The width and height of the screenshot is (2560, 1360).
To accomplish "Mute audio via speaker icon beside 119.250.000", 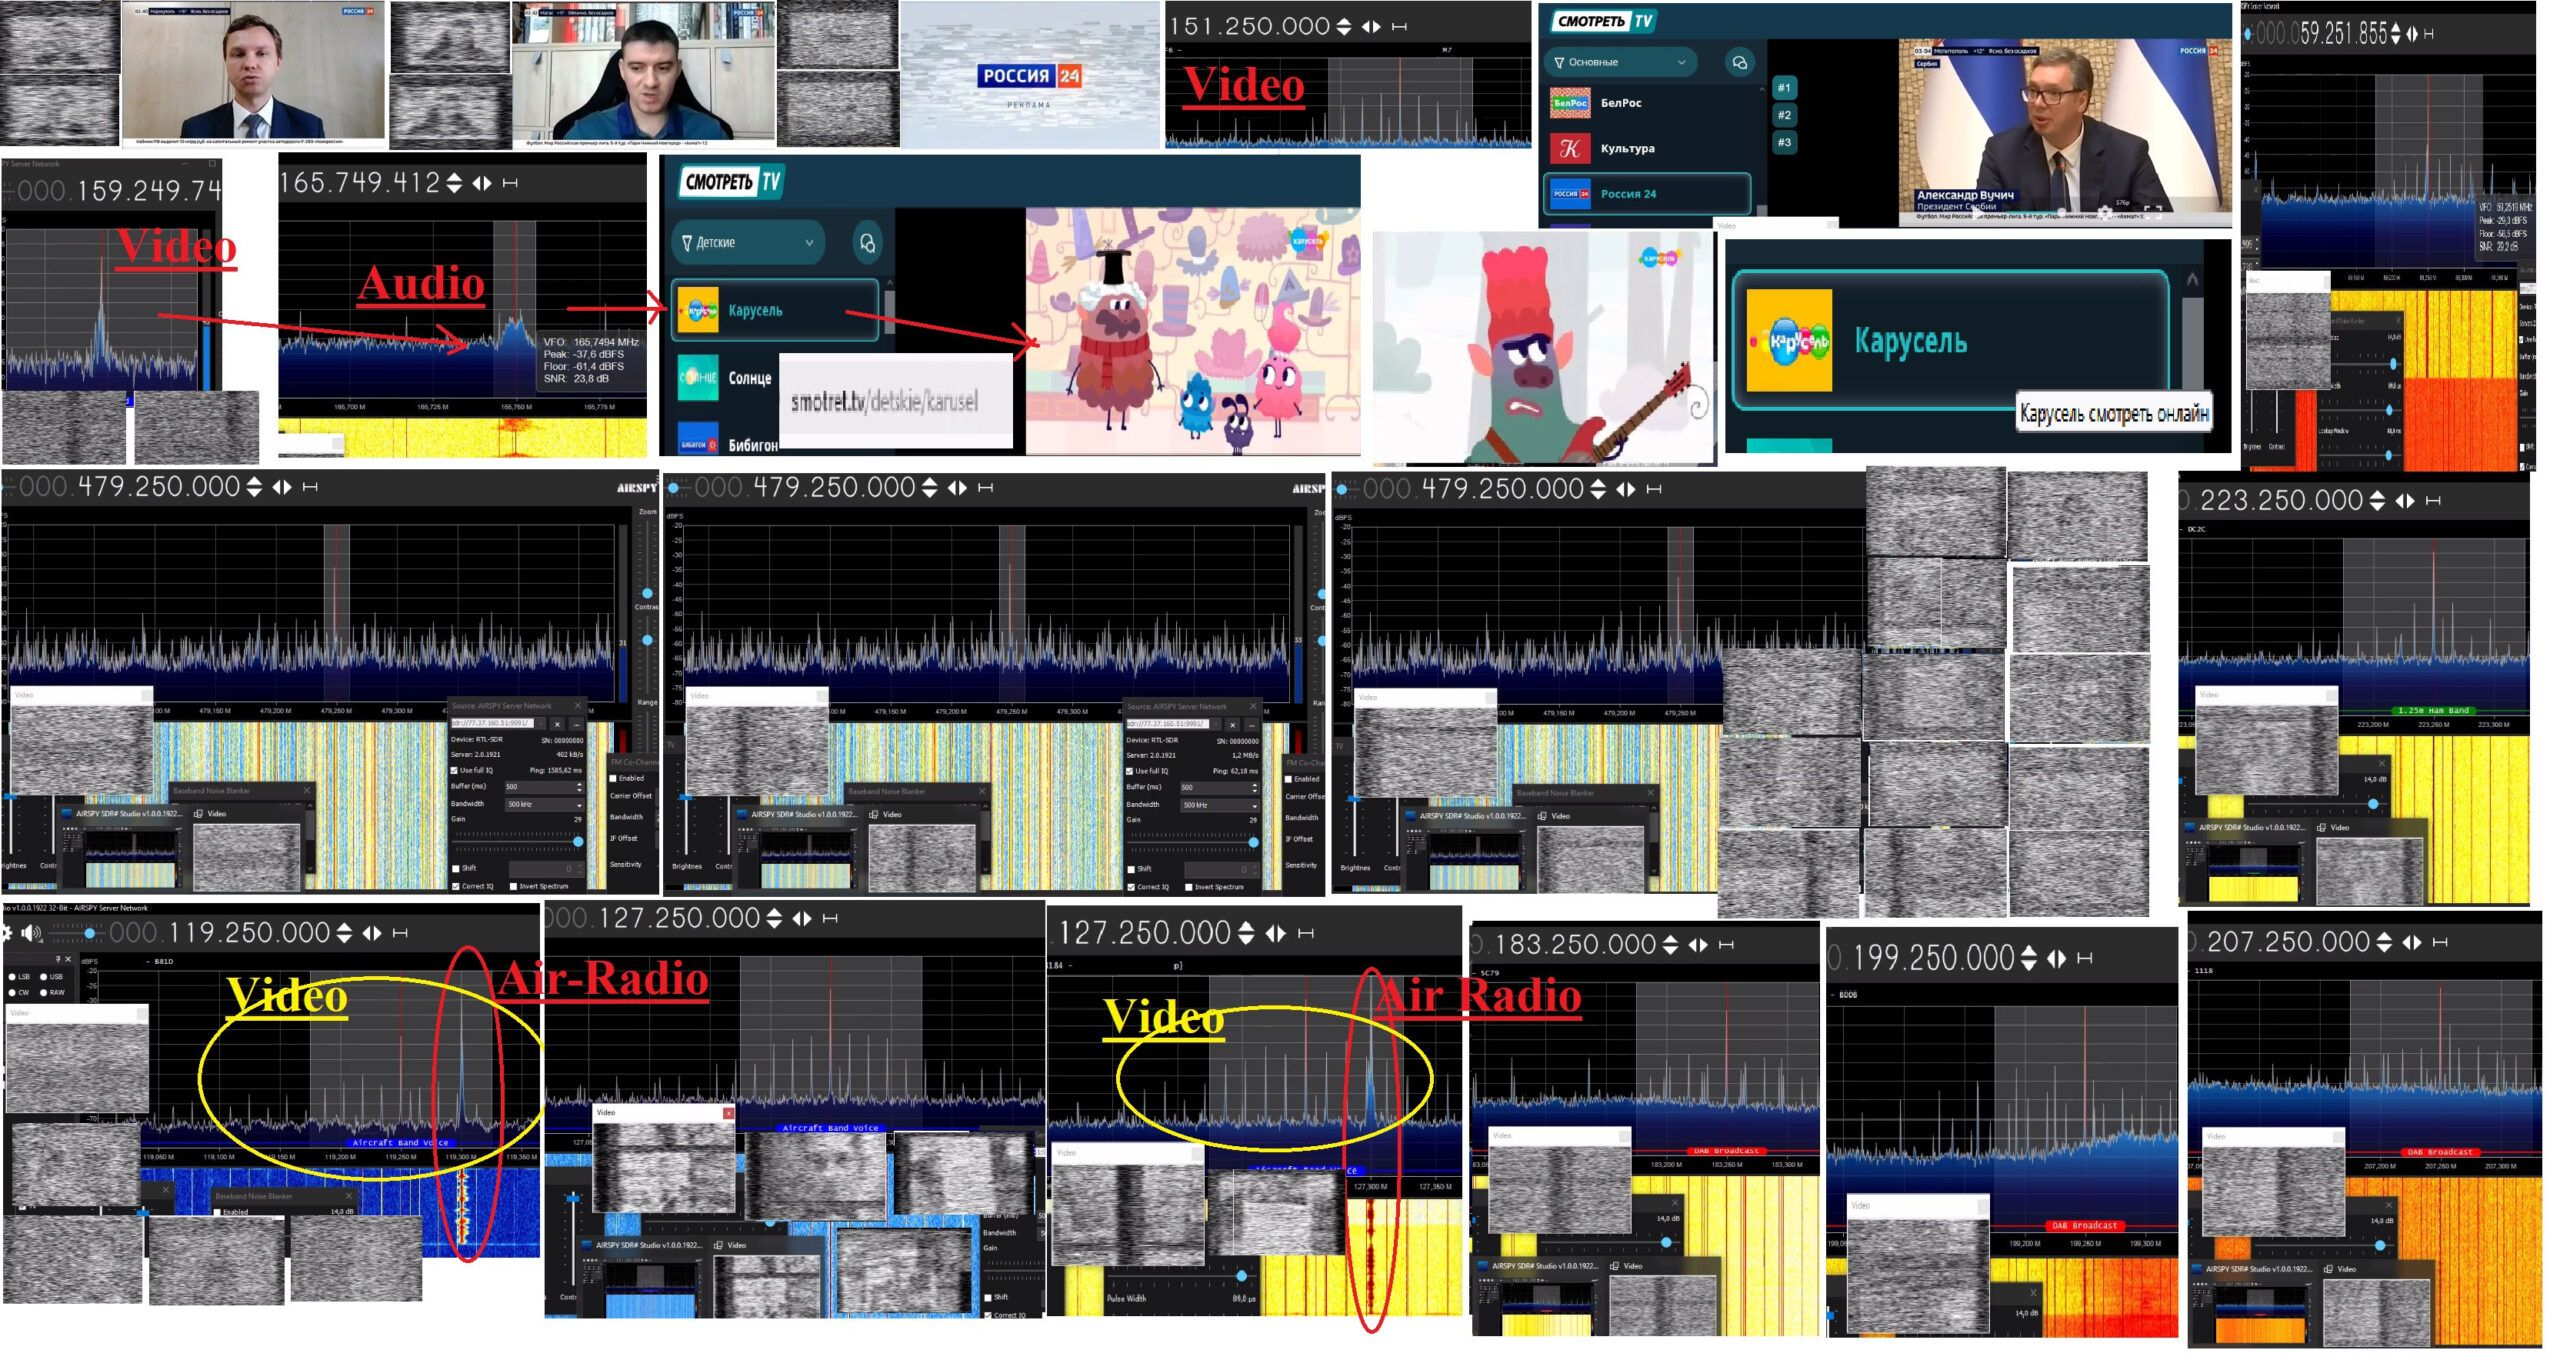I will (31, 933).
